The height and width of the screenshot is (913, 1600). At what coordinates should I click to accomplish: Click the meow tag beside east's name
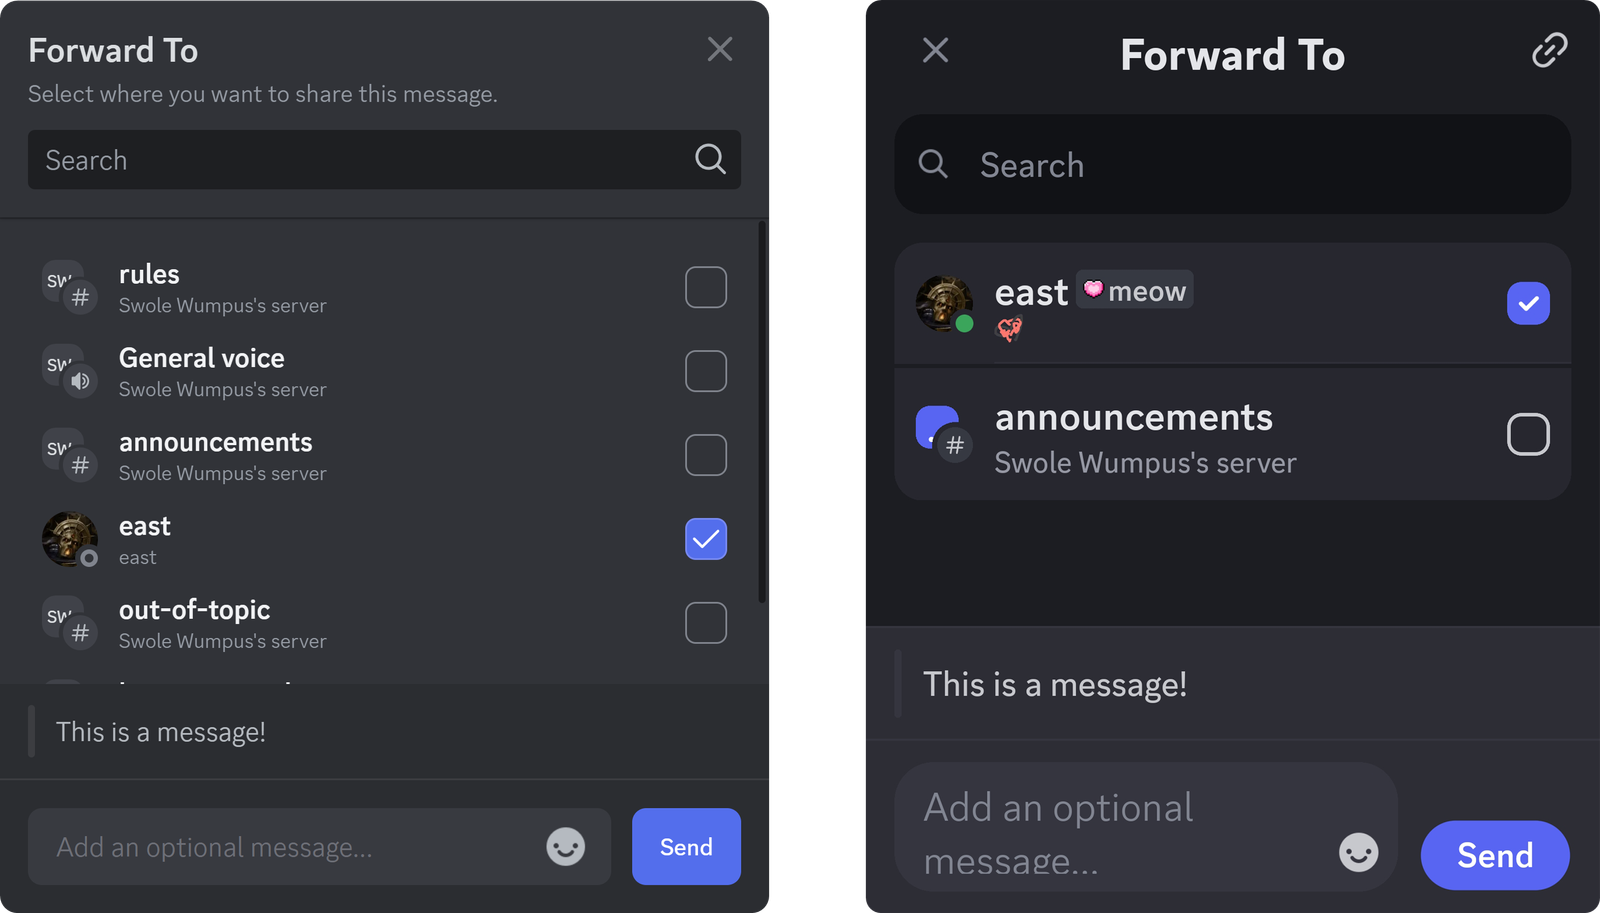1134,290
